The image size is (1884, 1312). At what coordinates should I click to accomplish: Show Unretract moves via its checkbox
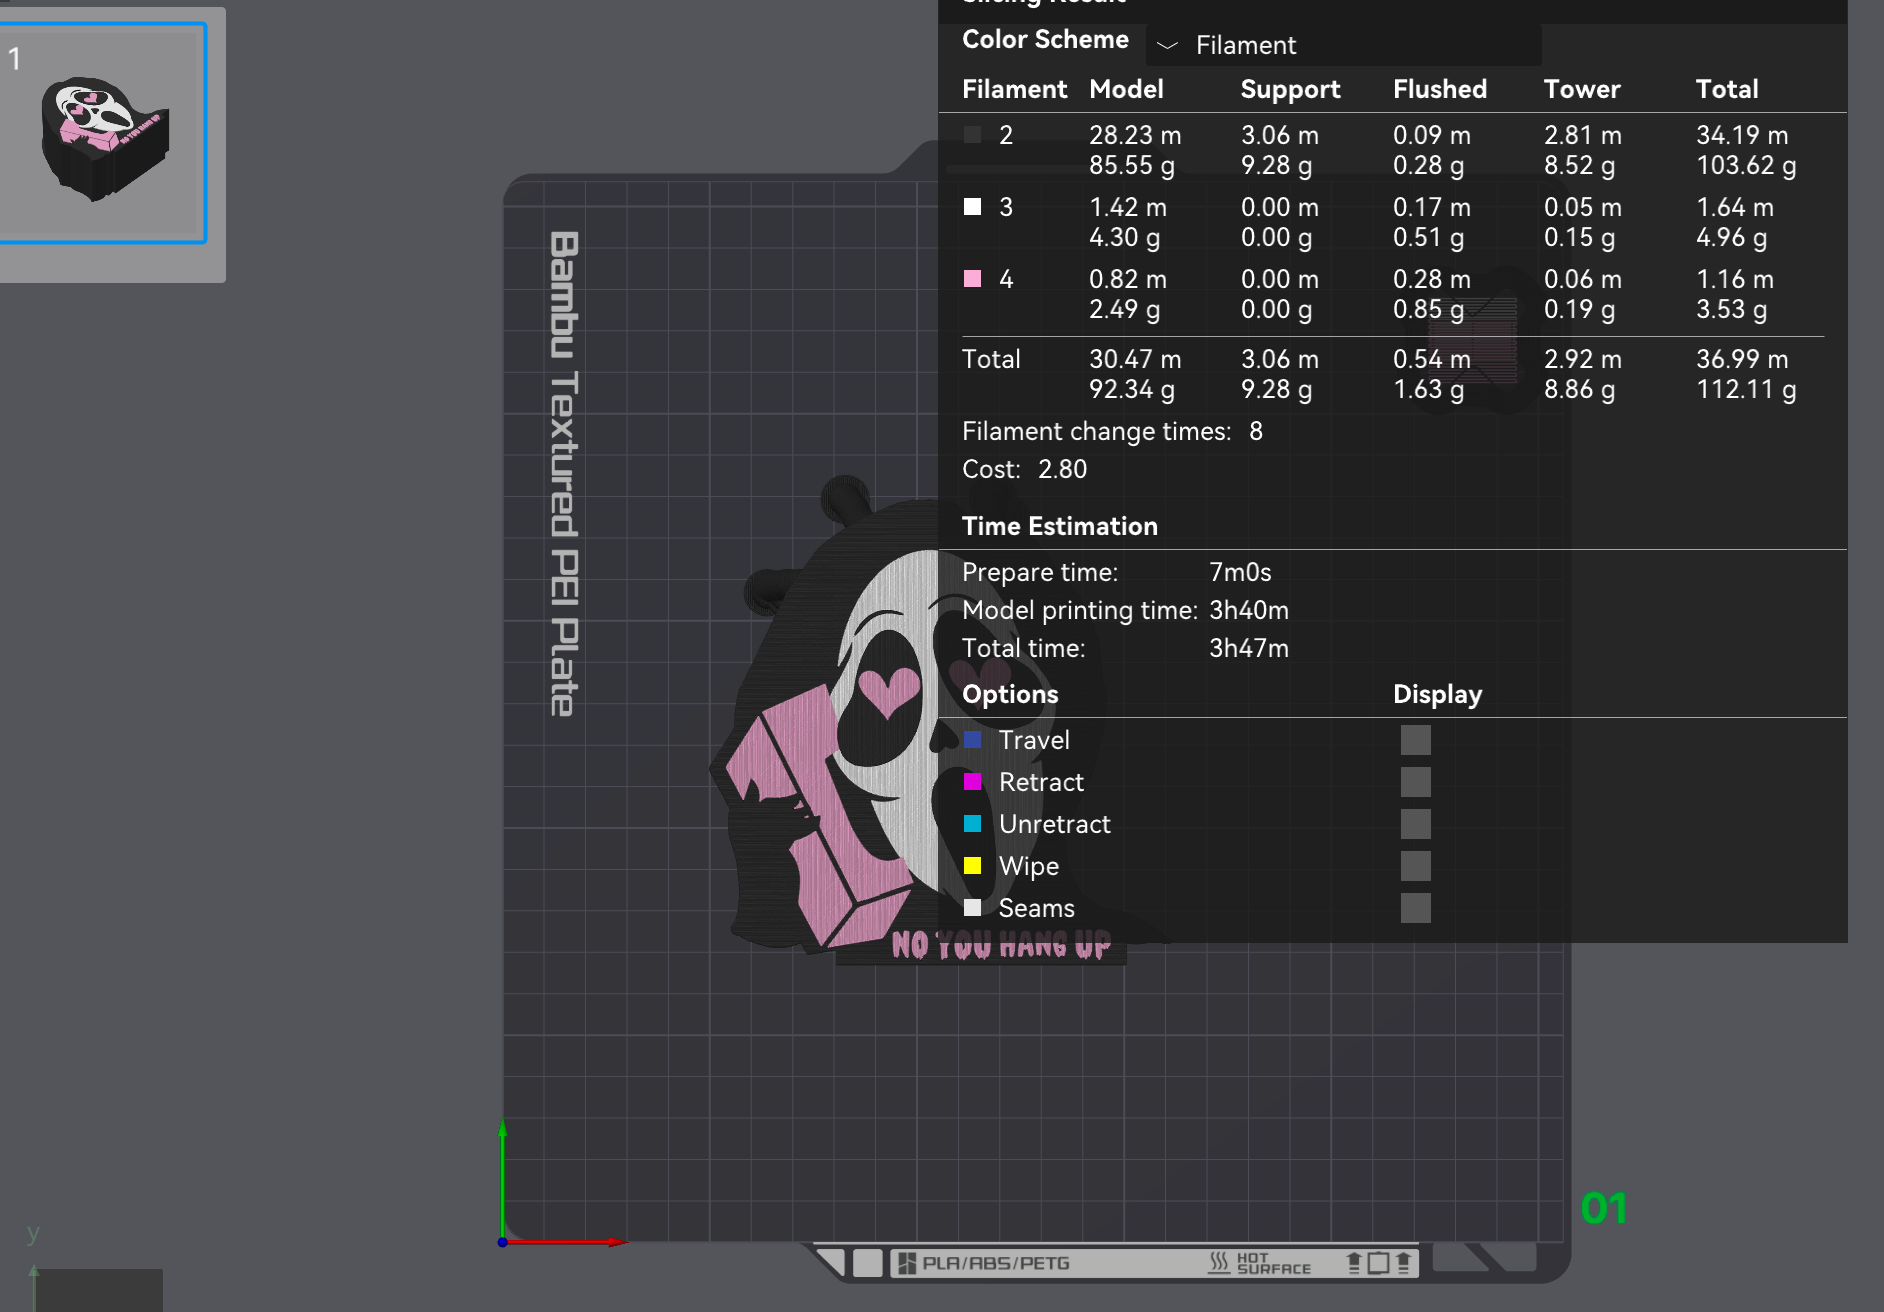[1415, 824]
